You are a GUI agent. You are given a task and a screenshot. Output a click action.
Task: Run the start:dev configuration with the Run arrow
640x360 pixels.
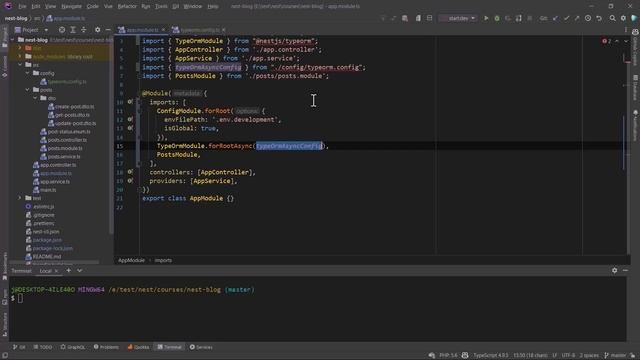tap(486, 18)
